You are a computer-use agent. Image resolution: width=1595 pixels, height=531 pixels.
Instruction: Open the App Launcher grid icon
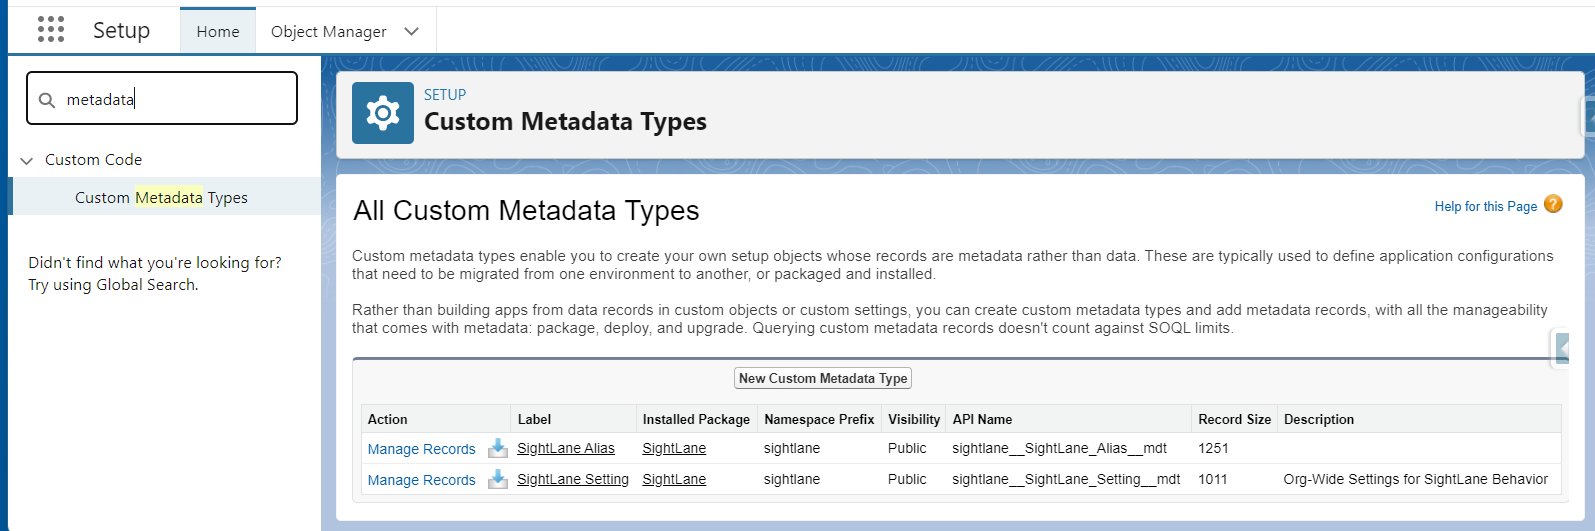coord(51,30)
